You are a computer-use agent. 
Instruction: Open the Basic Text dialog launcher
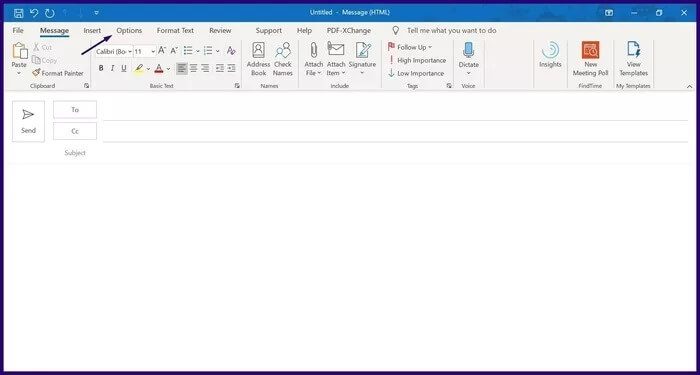238,86
